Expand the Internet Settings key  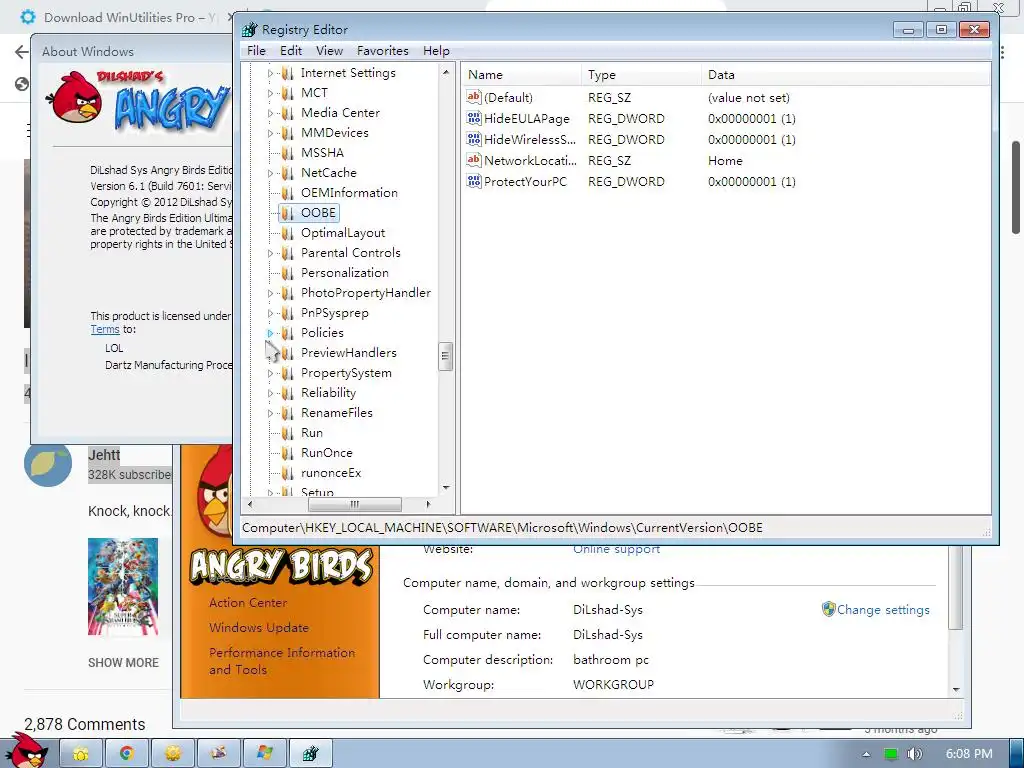(x=270, y=73)
